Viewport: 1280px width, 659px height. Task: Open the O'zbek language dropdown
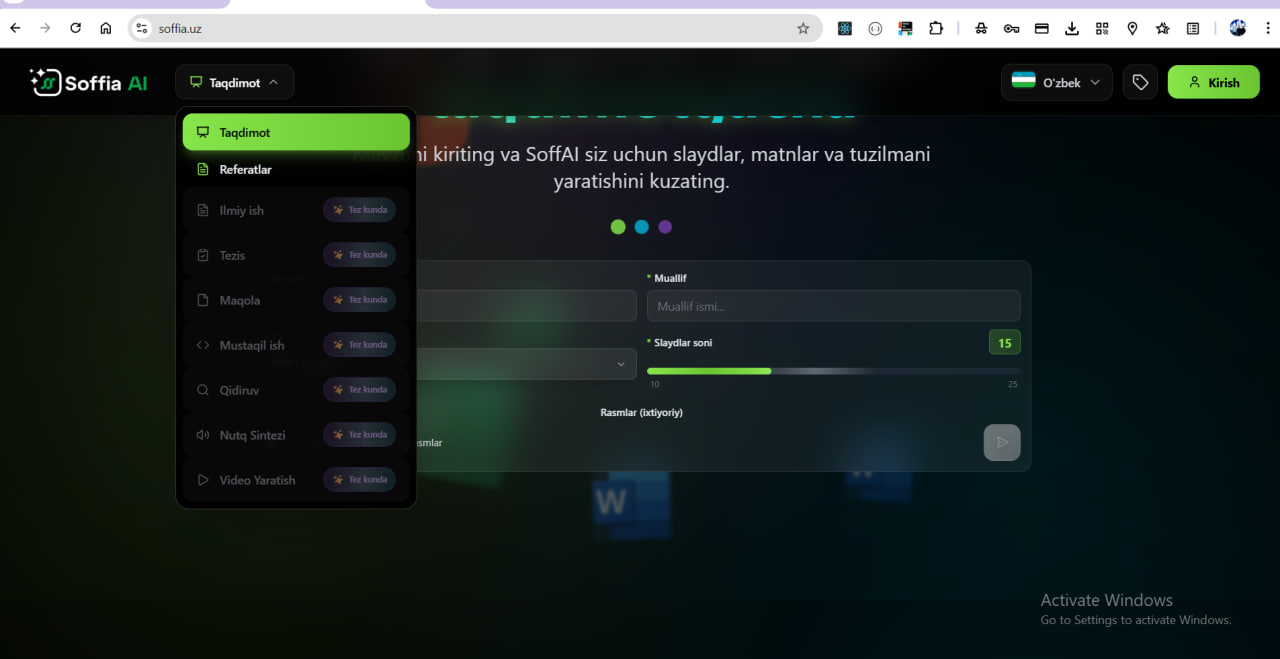tap(1056, 82)
